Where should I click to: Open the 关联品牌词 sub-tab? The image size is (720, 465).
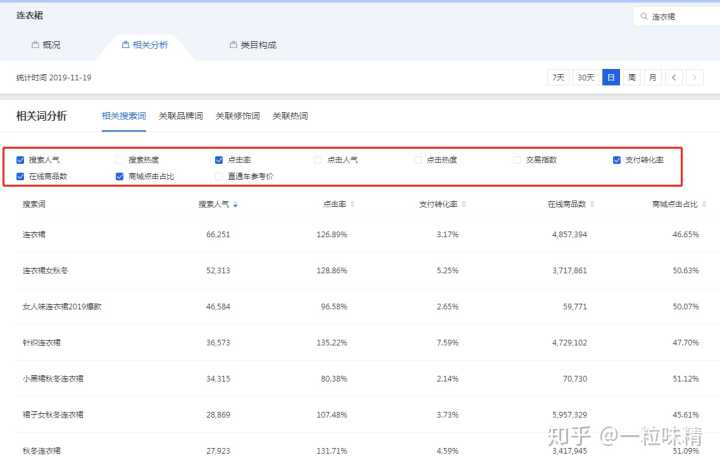(x=181, y=116)
